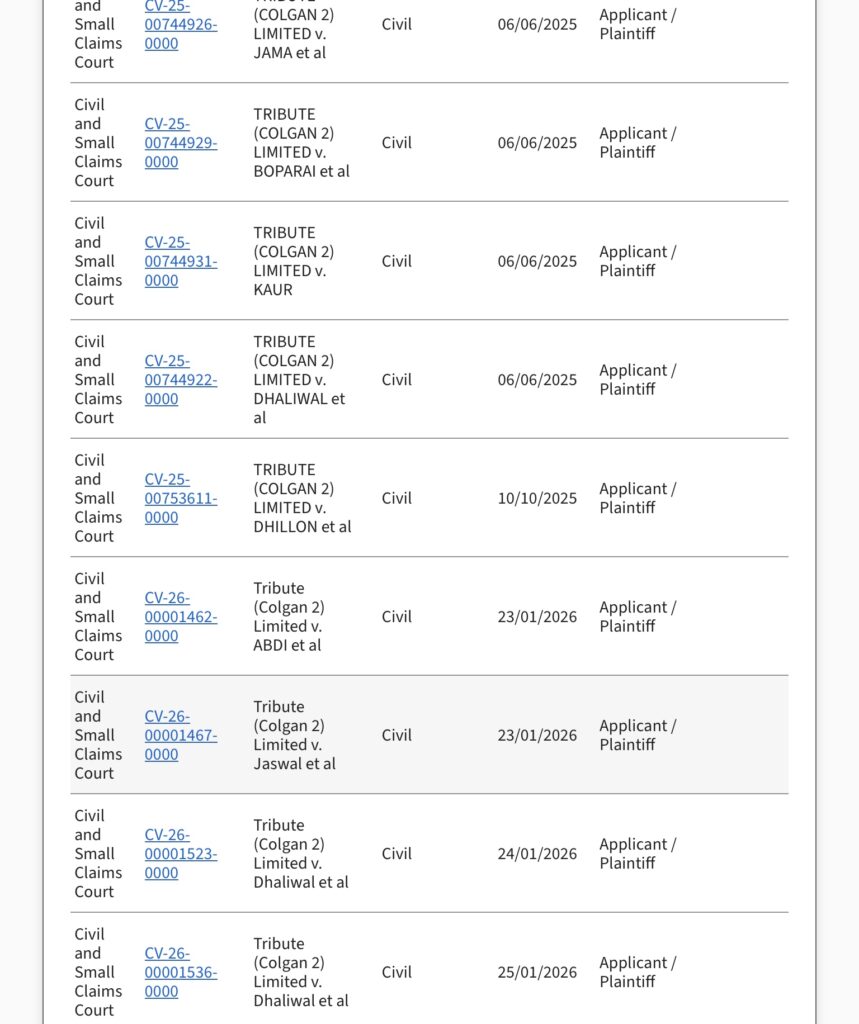Viewport: 859px width, 1024px height.
Task: Open case link CV-26-00001523-0000
Action: click(181, 854)
